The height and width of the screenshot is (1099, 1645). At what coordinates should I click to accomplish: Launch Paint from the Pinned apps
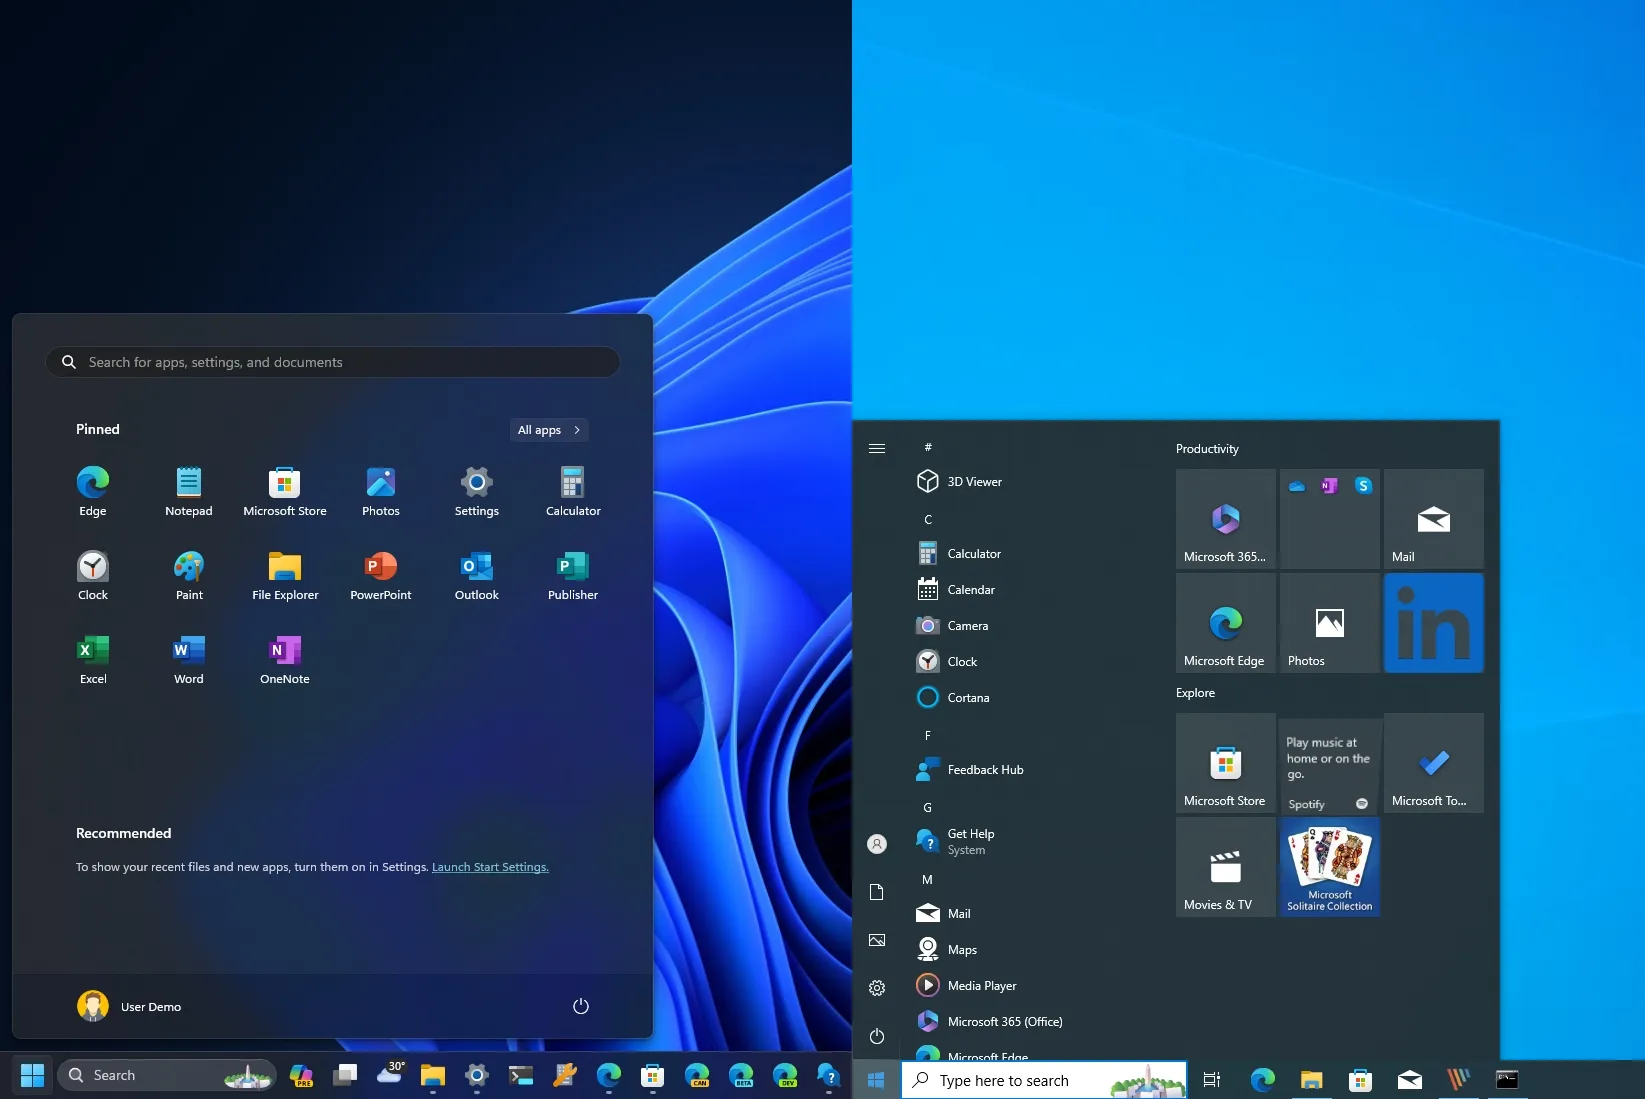point(189,575)
